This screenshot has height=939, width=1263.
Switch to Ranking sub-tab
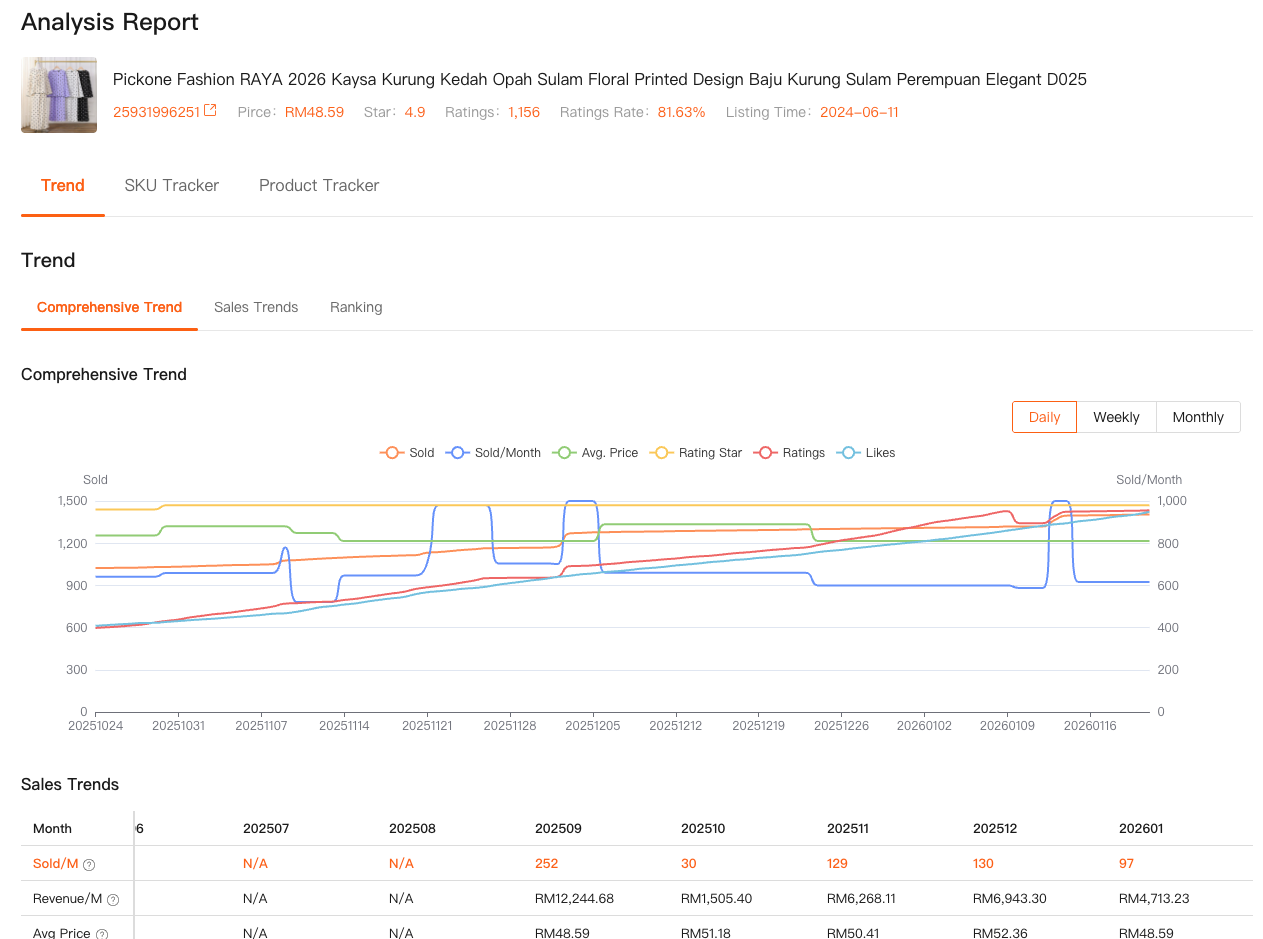click(356, 307)
